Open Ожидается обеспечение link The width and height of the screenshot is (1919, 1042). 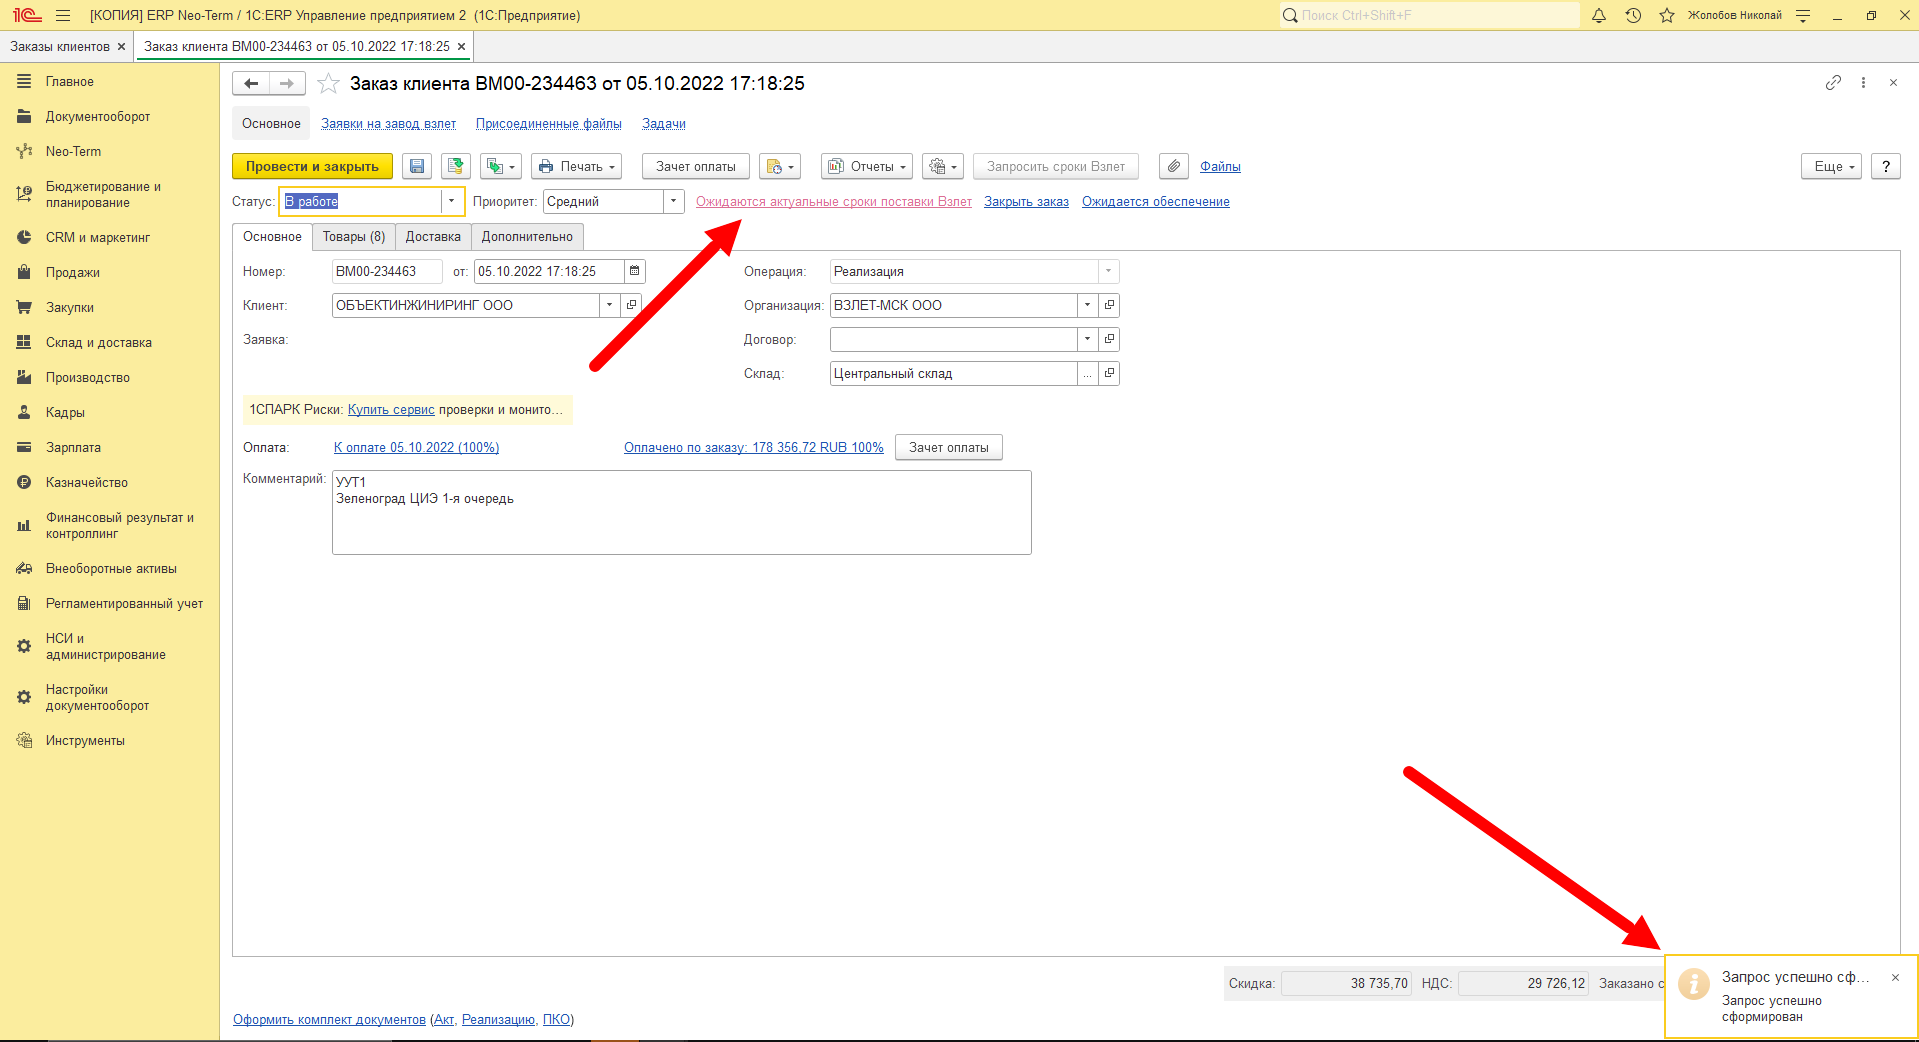[1156, 201]
